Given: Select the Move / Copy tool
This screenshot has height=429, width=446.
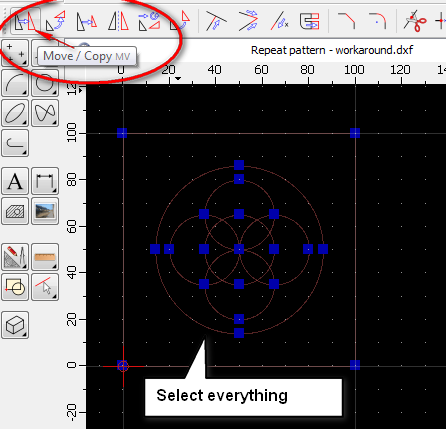Looking at the screenshot, I should click(26, 21).
